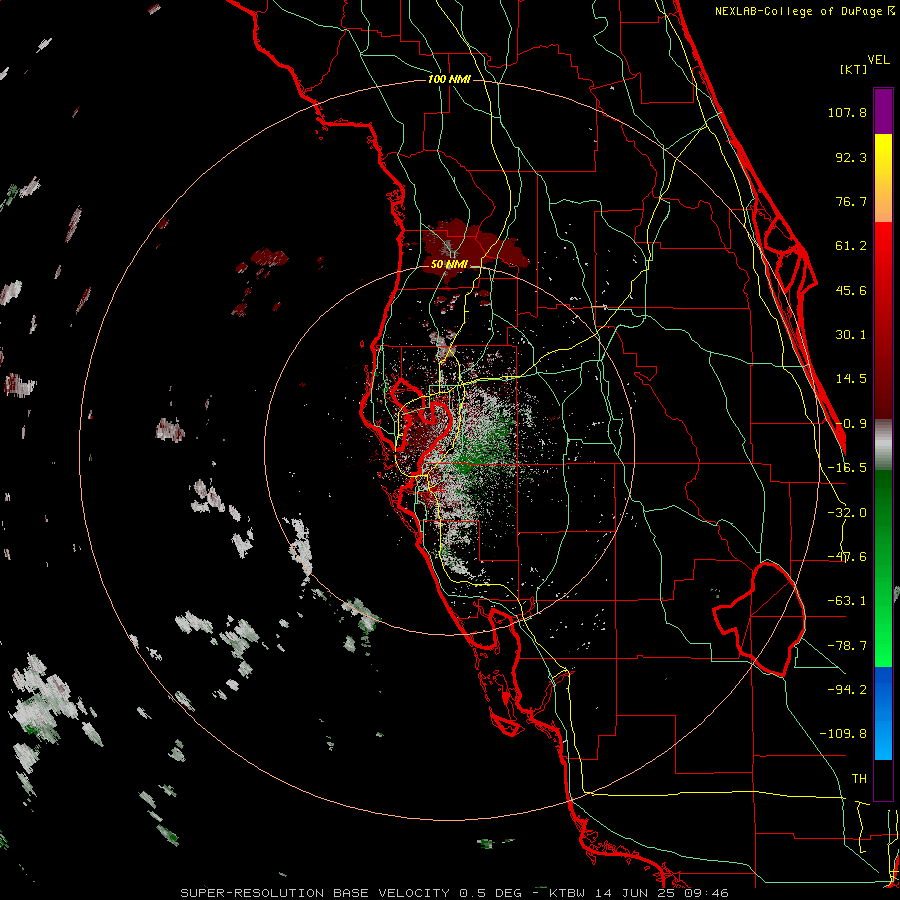
Task: Select the 45.6 scale value
Action: pos(851,290)
